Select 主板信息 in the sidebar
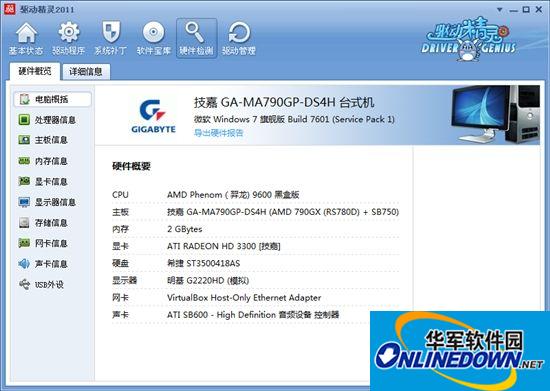 click(x=43, y=140)
